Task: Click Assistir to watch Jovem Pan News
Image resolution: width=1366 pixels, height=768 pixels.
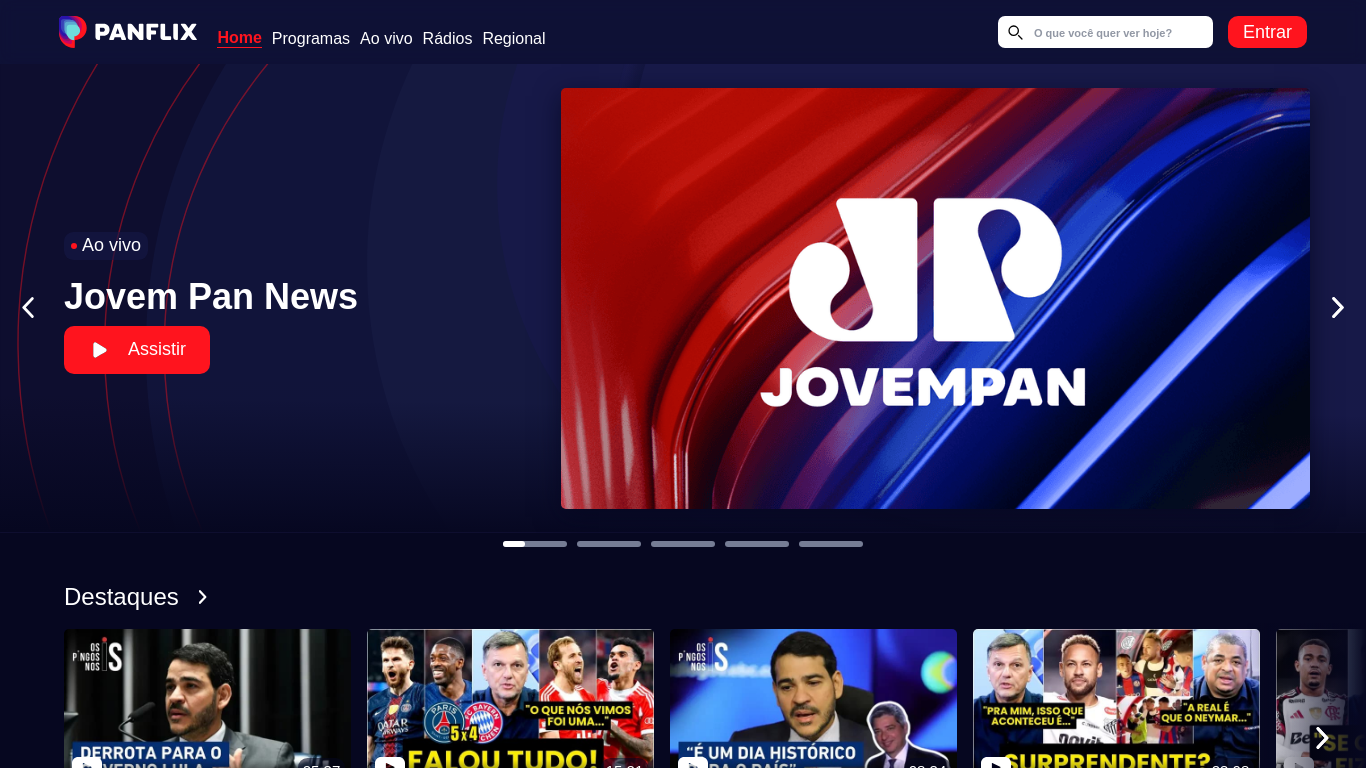Action: click(x=137, y=350)
